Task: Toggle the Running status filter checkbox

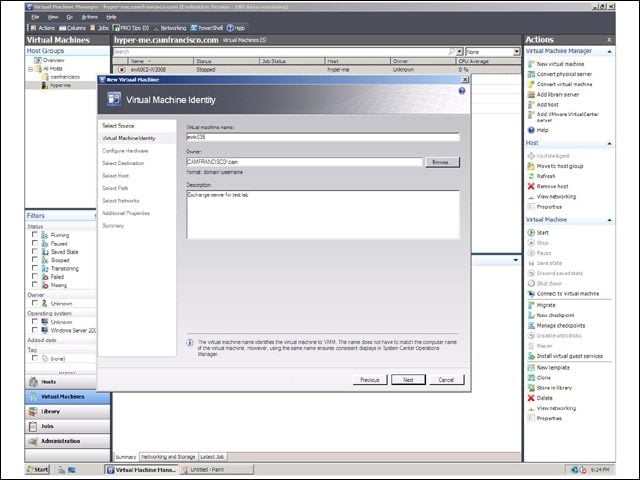Action: pyautogui.click(x=35, y=235)
